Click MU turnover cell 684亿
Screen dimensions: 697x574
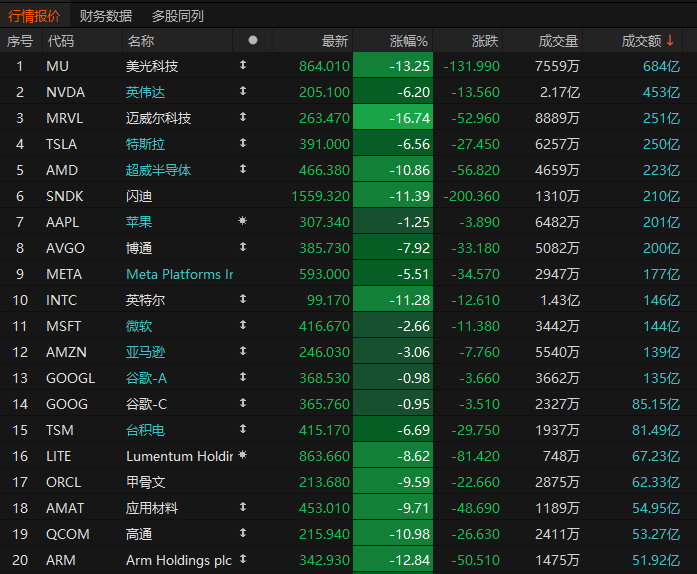[x=661, y=66]
